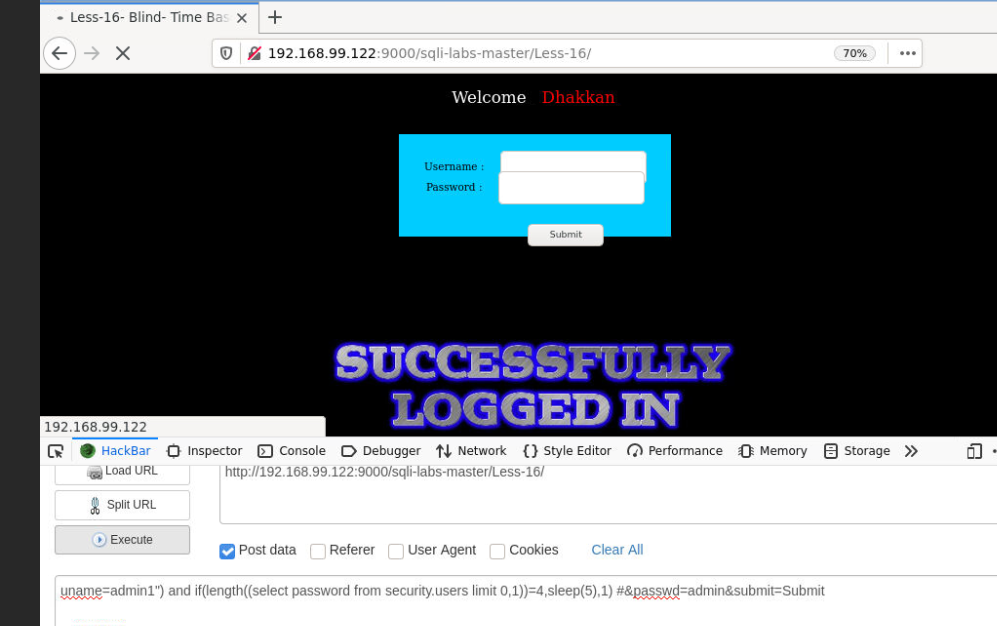
Task: Click the Load URL button
Action: (x=122, y=472)
